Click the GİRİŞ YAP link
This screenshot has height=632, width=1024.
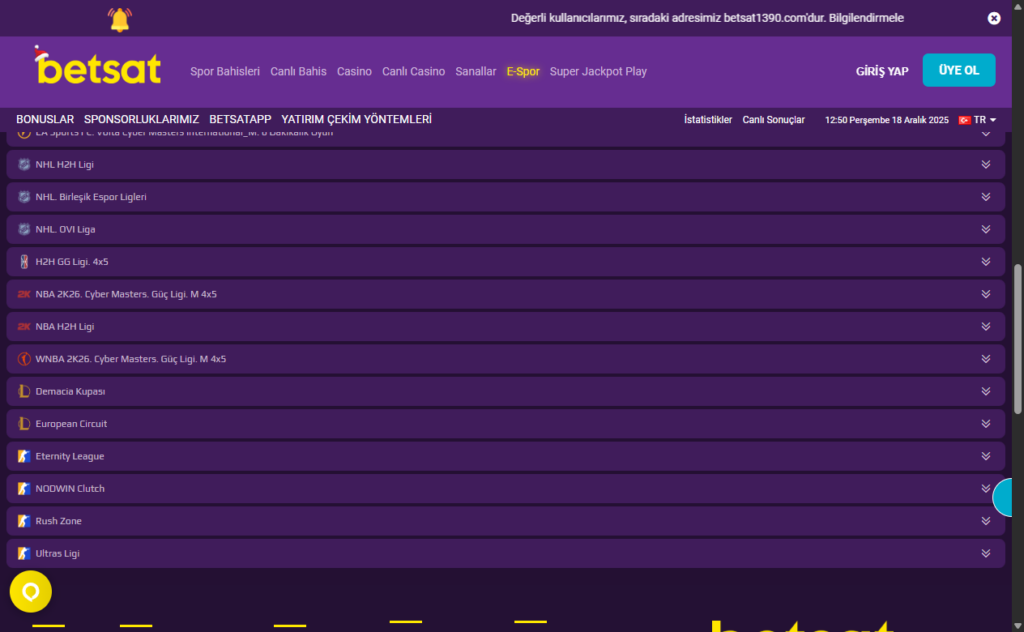(881, 71)
